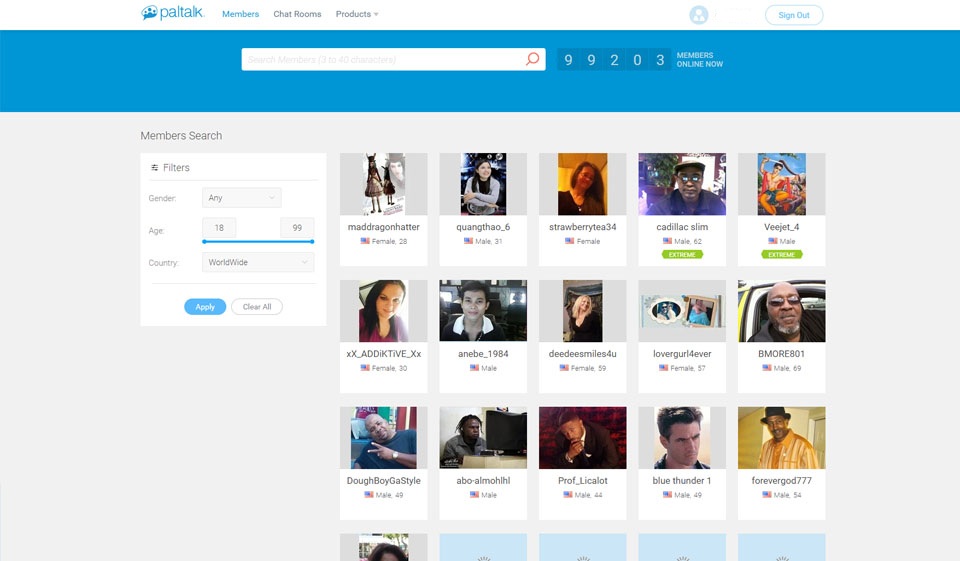Click the Clear All button
The image size is (960, 561).
point(257,307)
